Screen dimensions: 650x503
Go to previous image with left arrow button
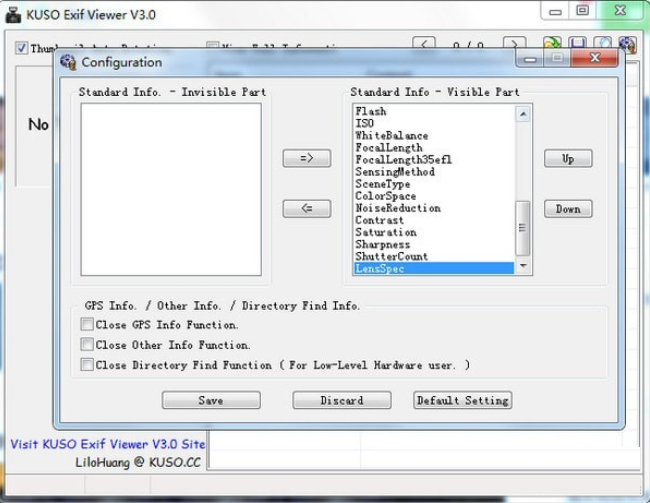click(424, 44)
